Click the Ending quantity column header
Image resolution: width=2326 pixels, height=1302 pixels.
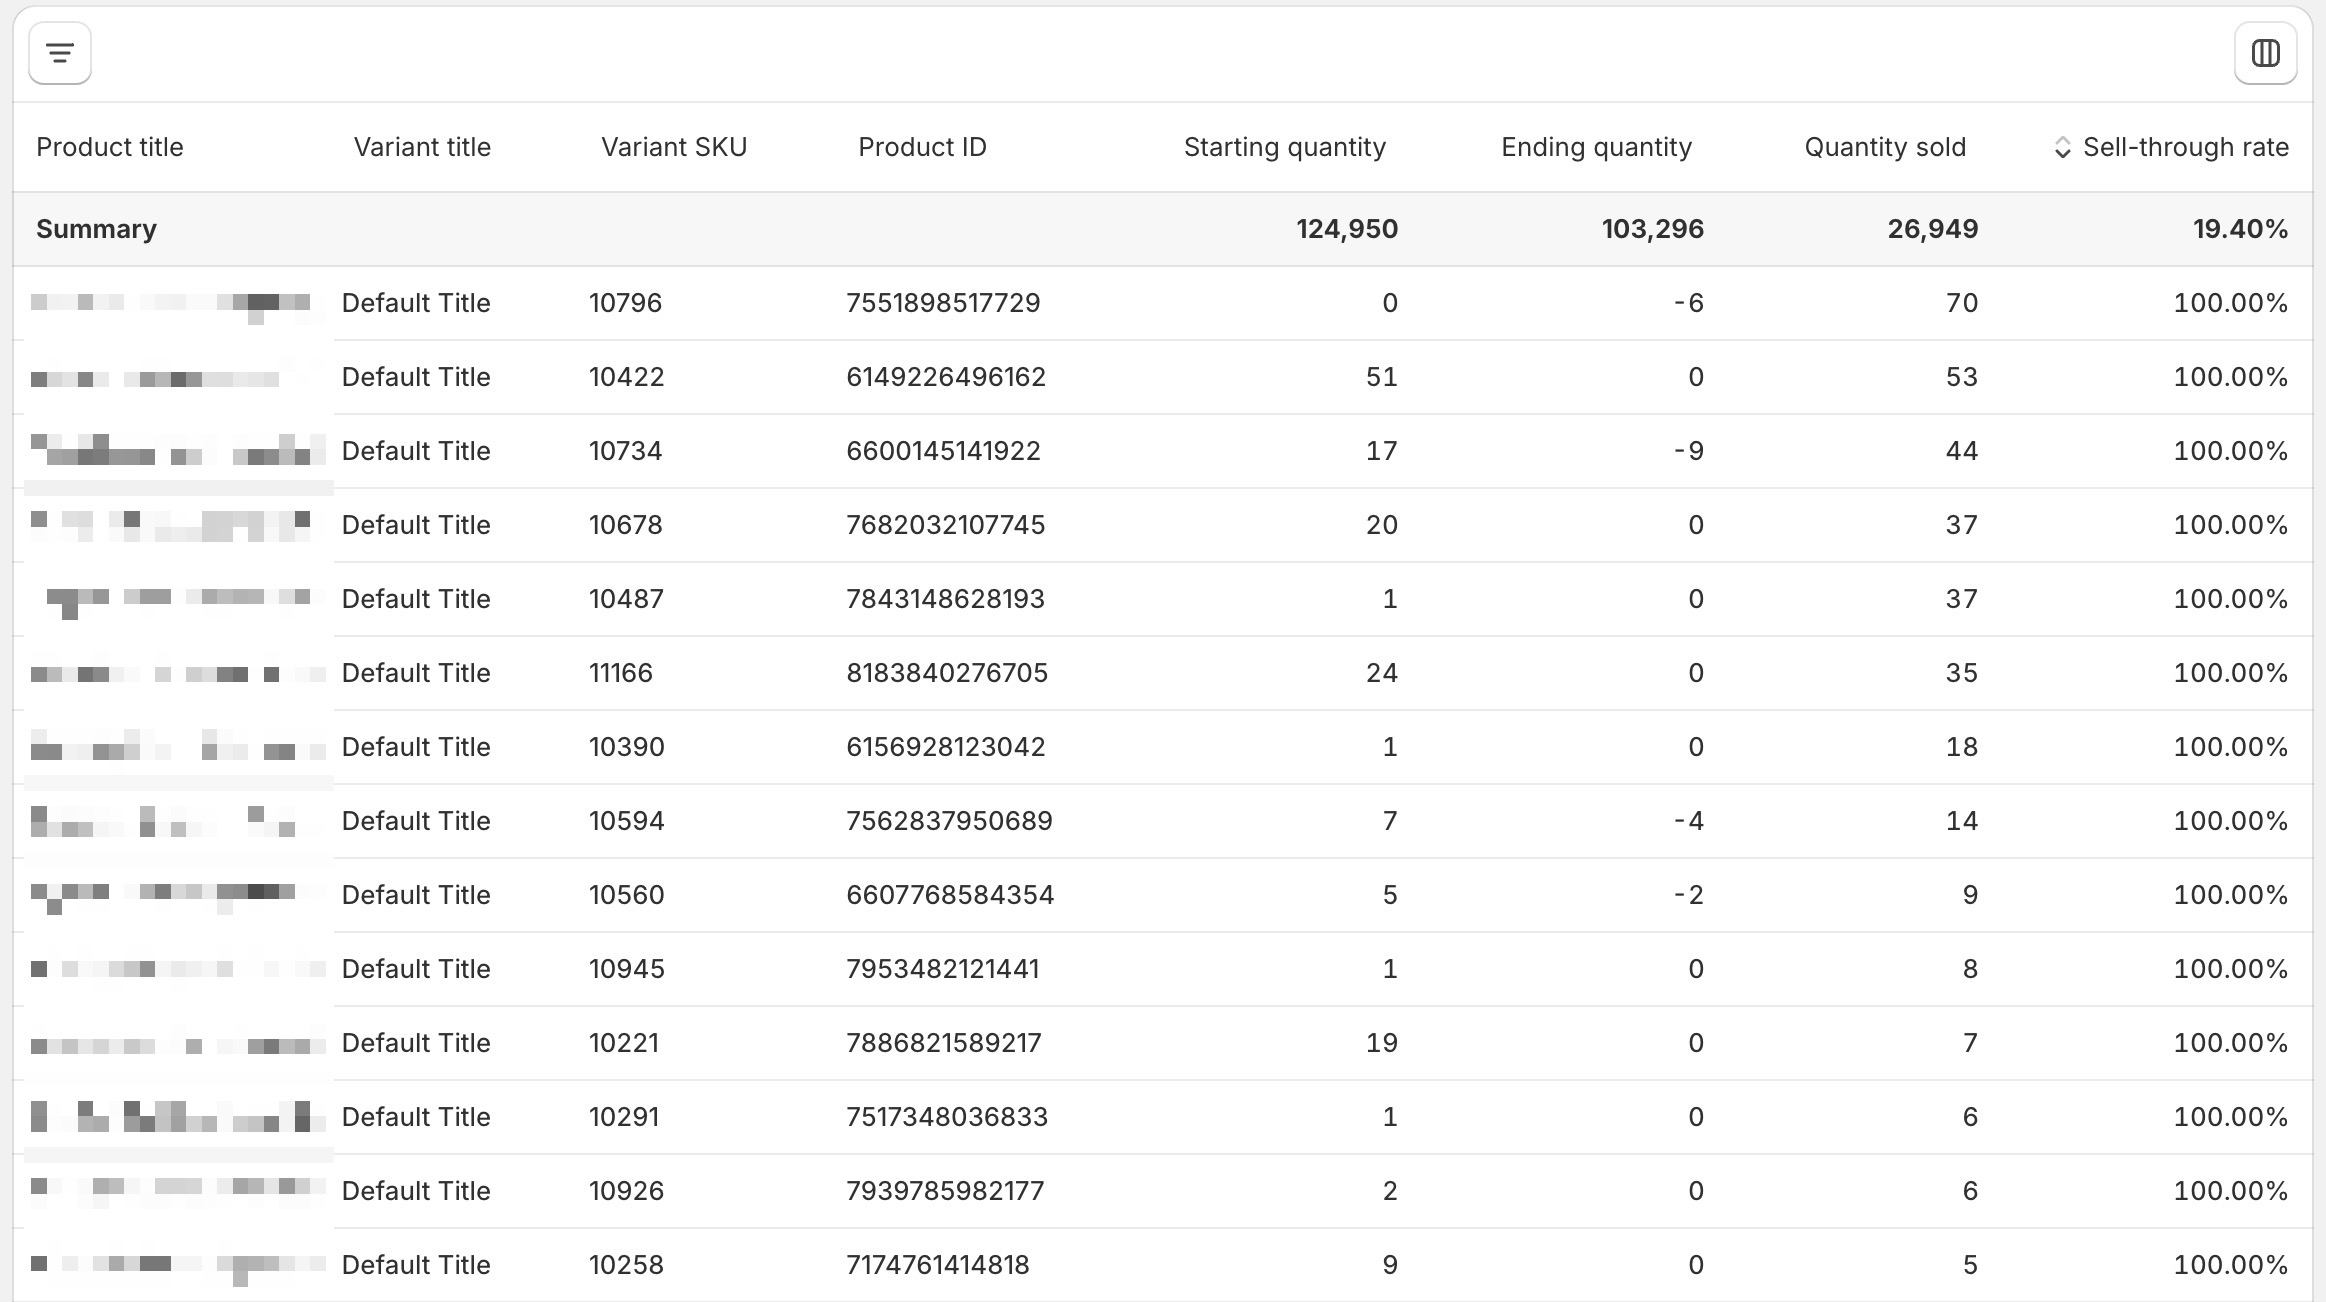coord(1596,147)
